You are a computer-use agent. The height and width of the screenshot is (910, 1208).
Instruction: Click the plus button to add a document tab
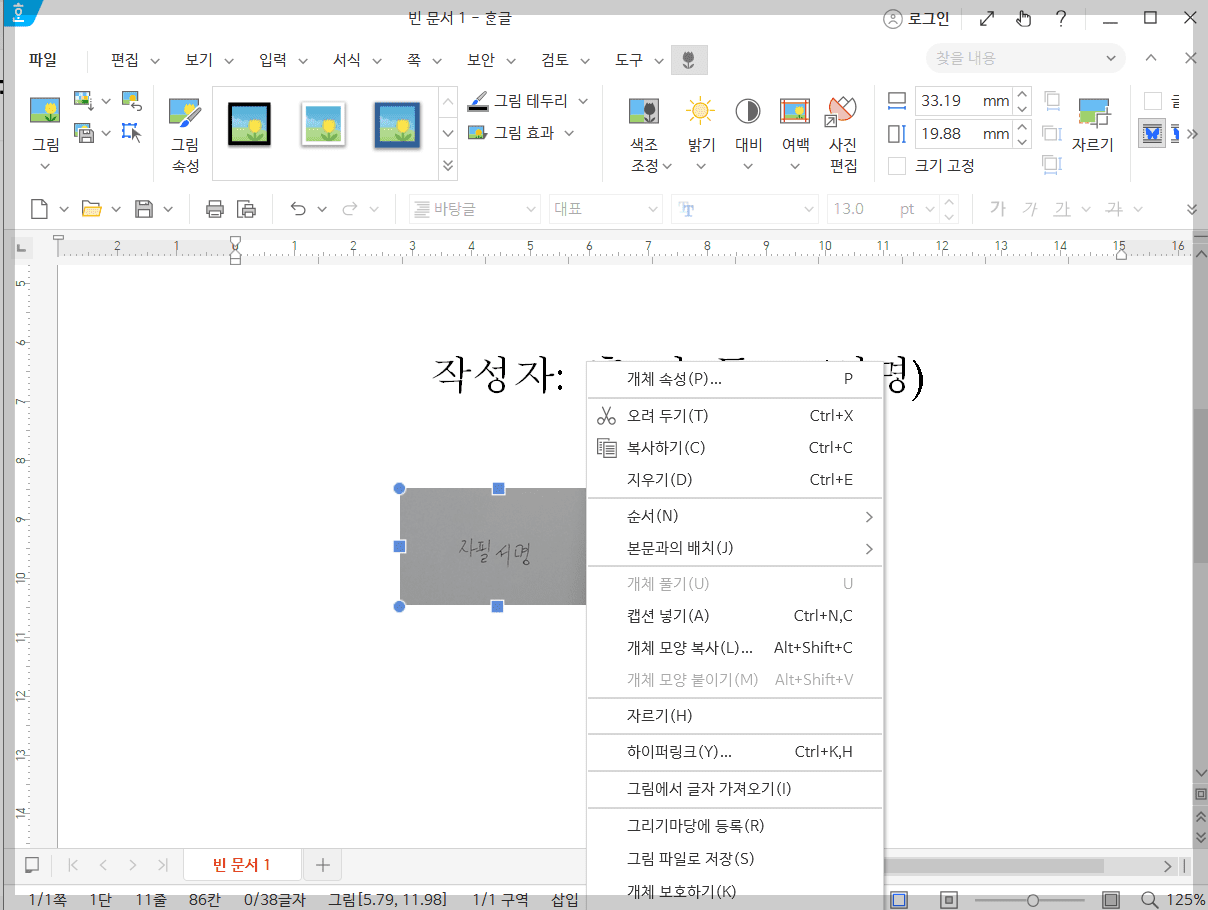(x=321, y=864)
